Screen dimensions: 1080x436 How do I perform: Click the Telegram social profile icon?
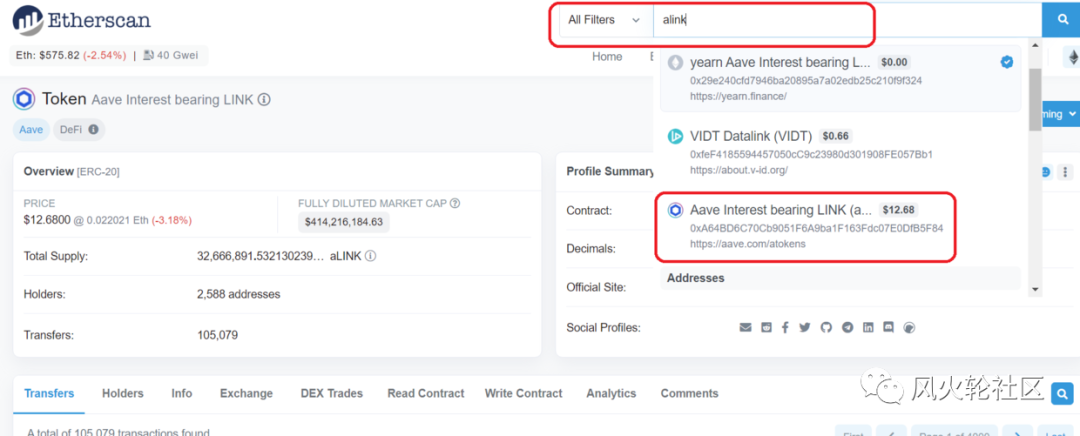click(x=848, y=327)
